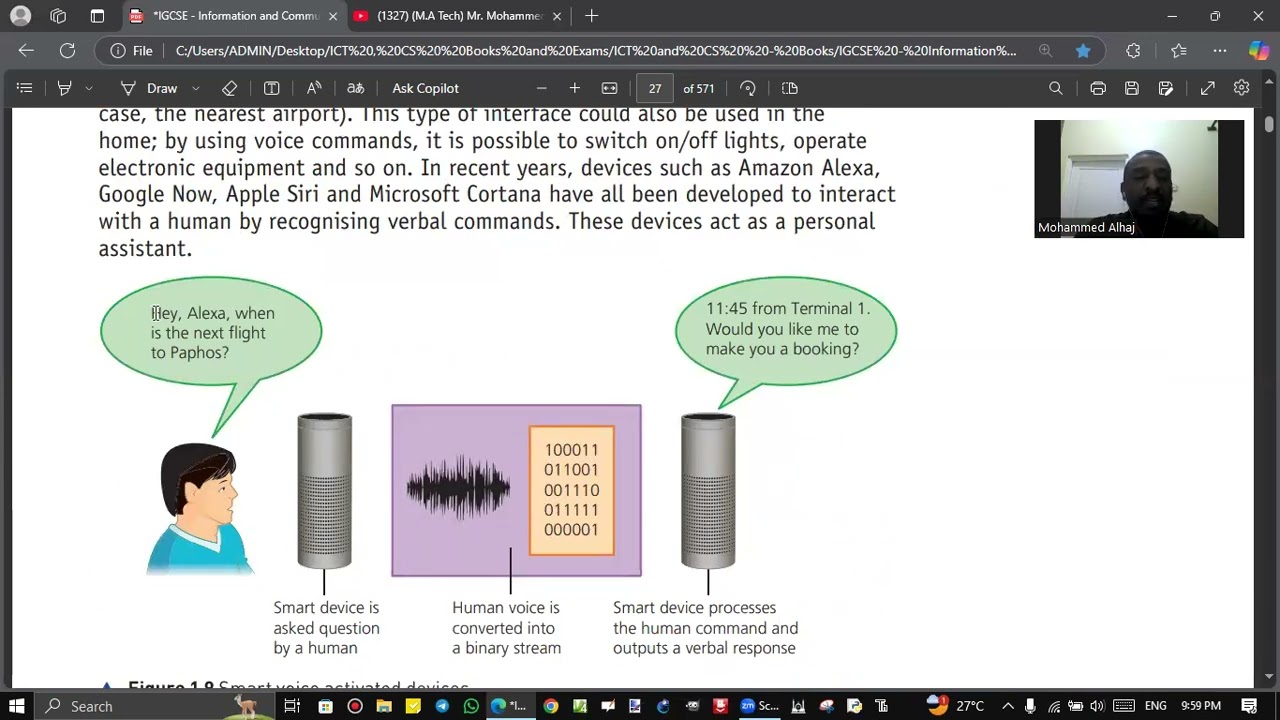Open WhatsApp from the taskbar

pos(471,706)
